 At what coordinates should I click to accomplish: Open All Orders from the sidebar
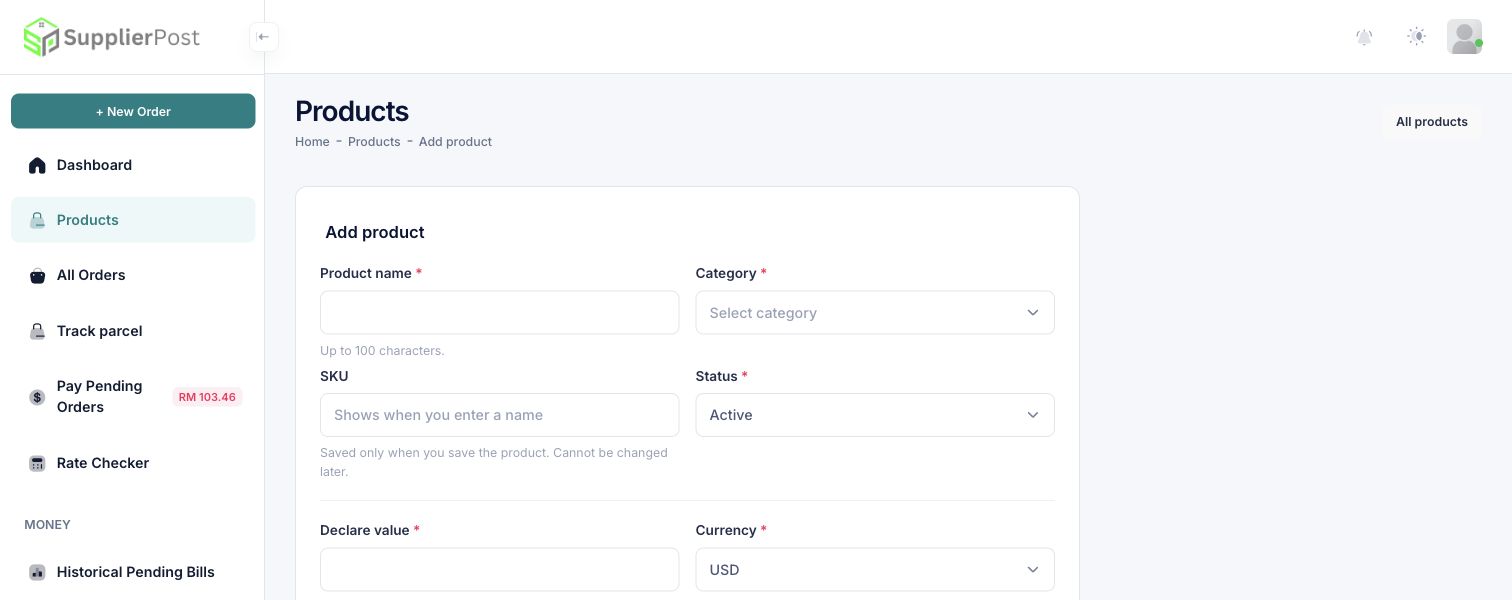click(133, 275)
